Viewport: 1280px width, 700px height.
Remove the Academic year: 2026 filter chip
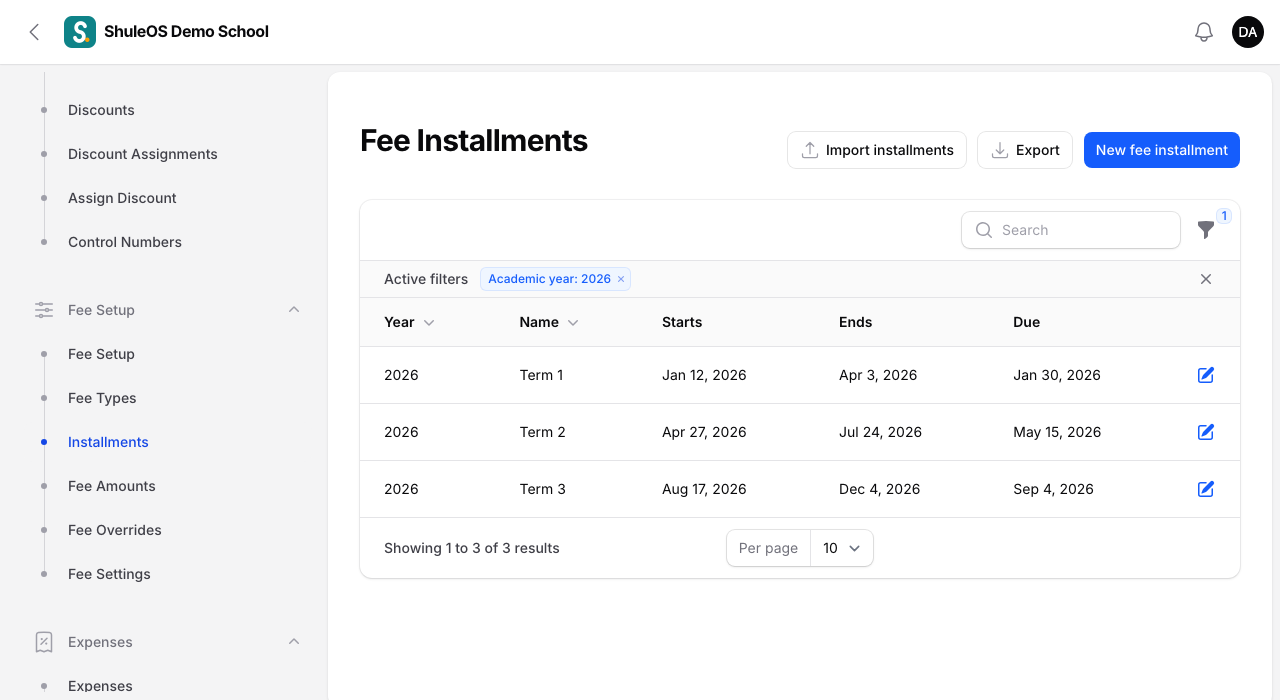pyautogui.click(x=621, y=279)
